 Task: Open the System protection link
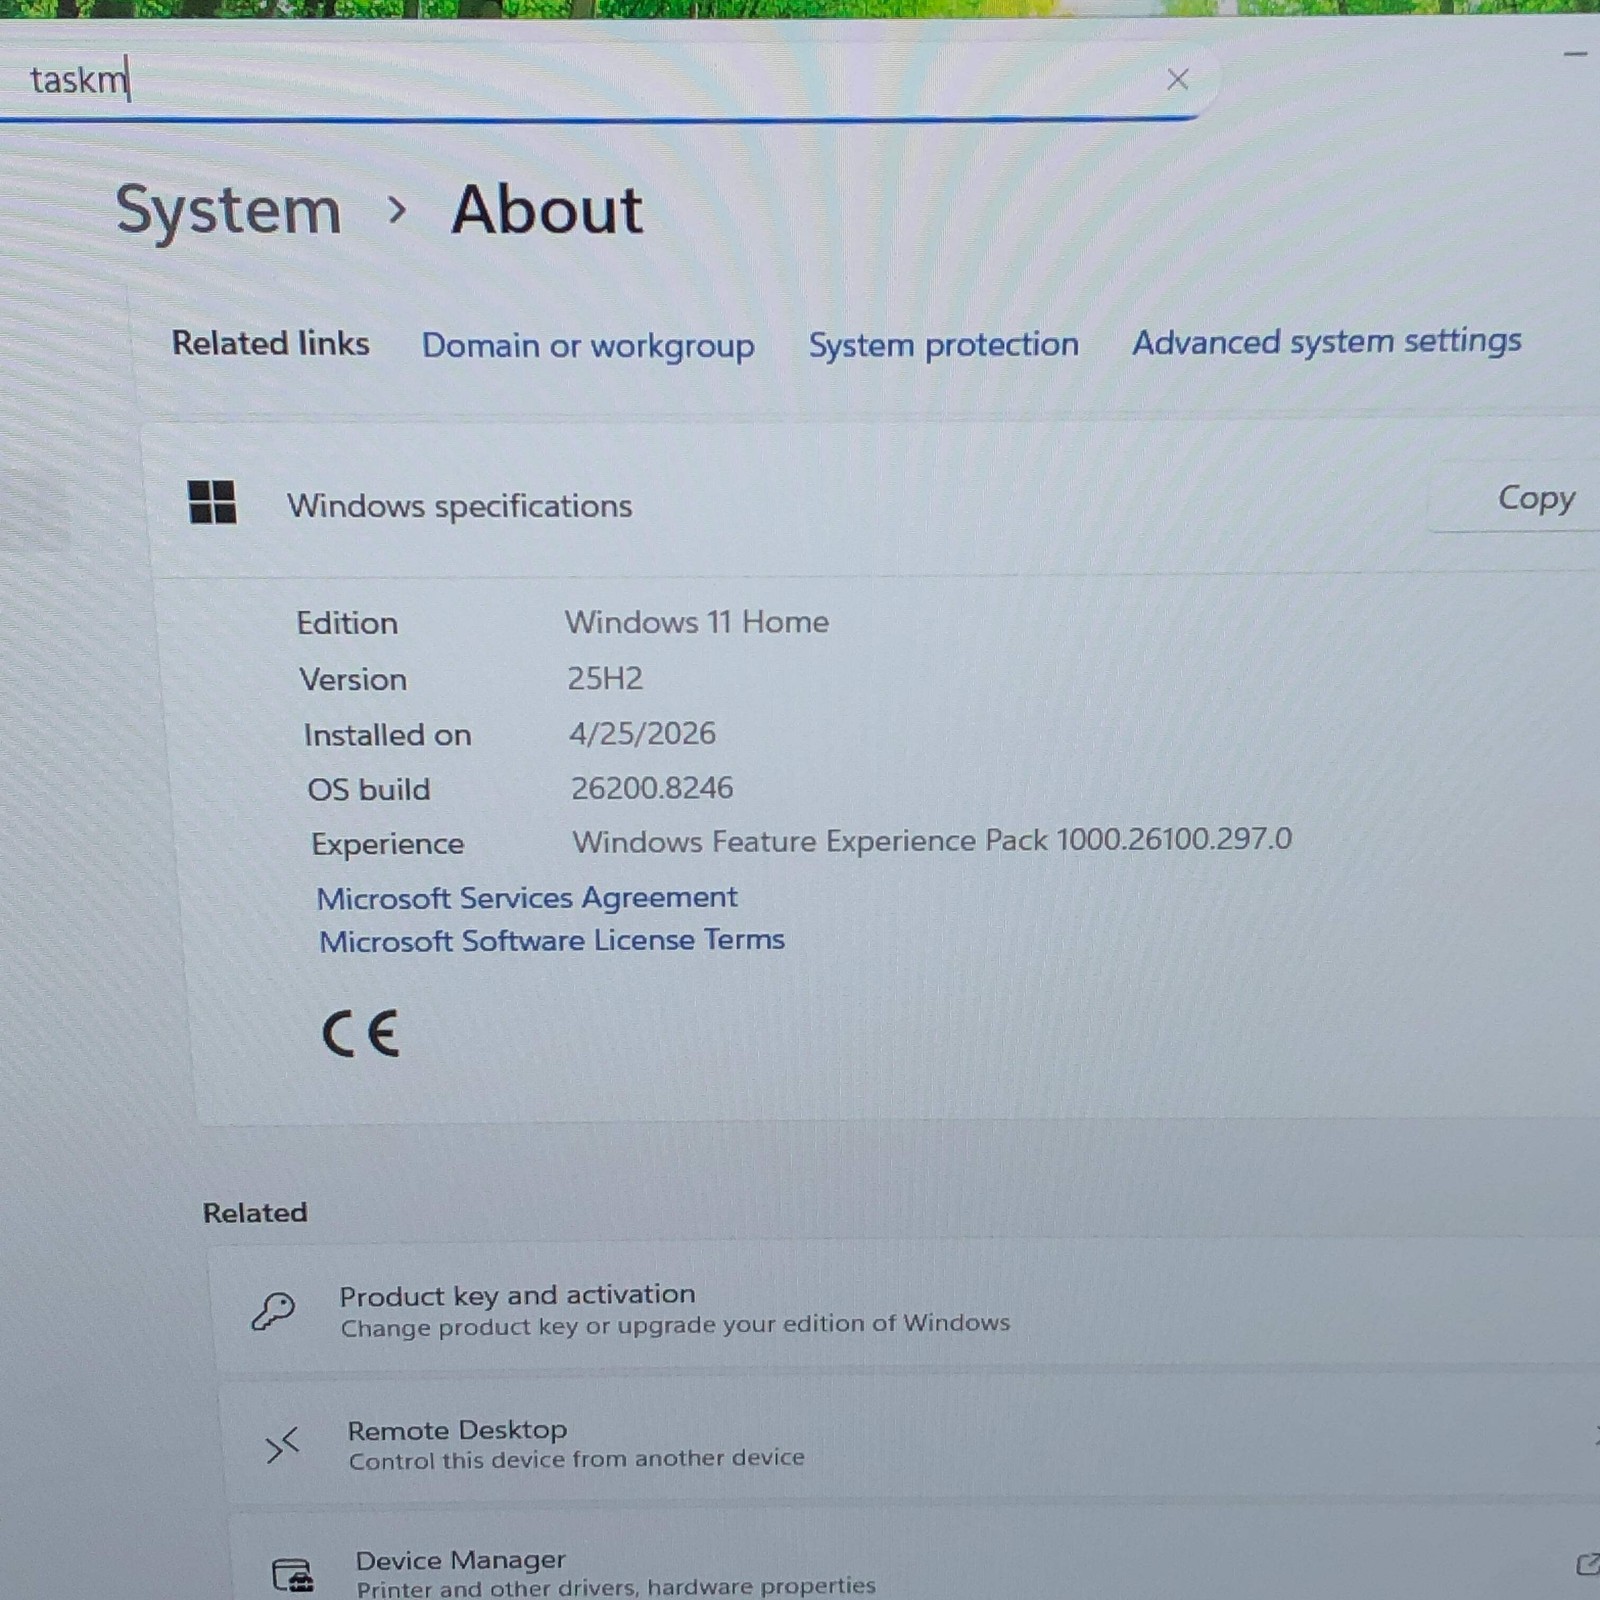[x=943, y=344]
